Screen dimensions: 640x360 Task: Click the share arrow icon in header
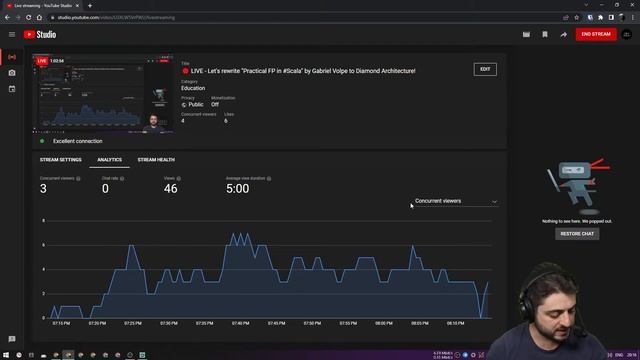pos(563,35)
